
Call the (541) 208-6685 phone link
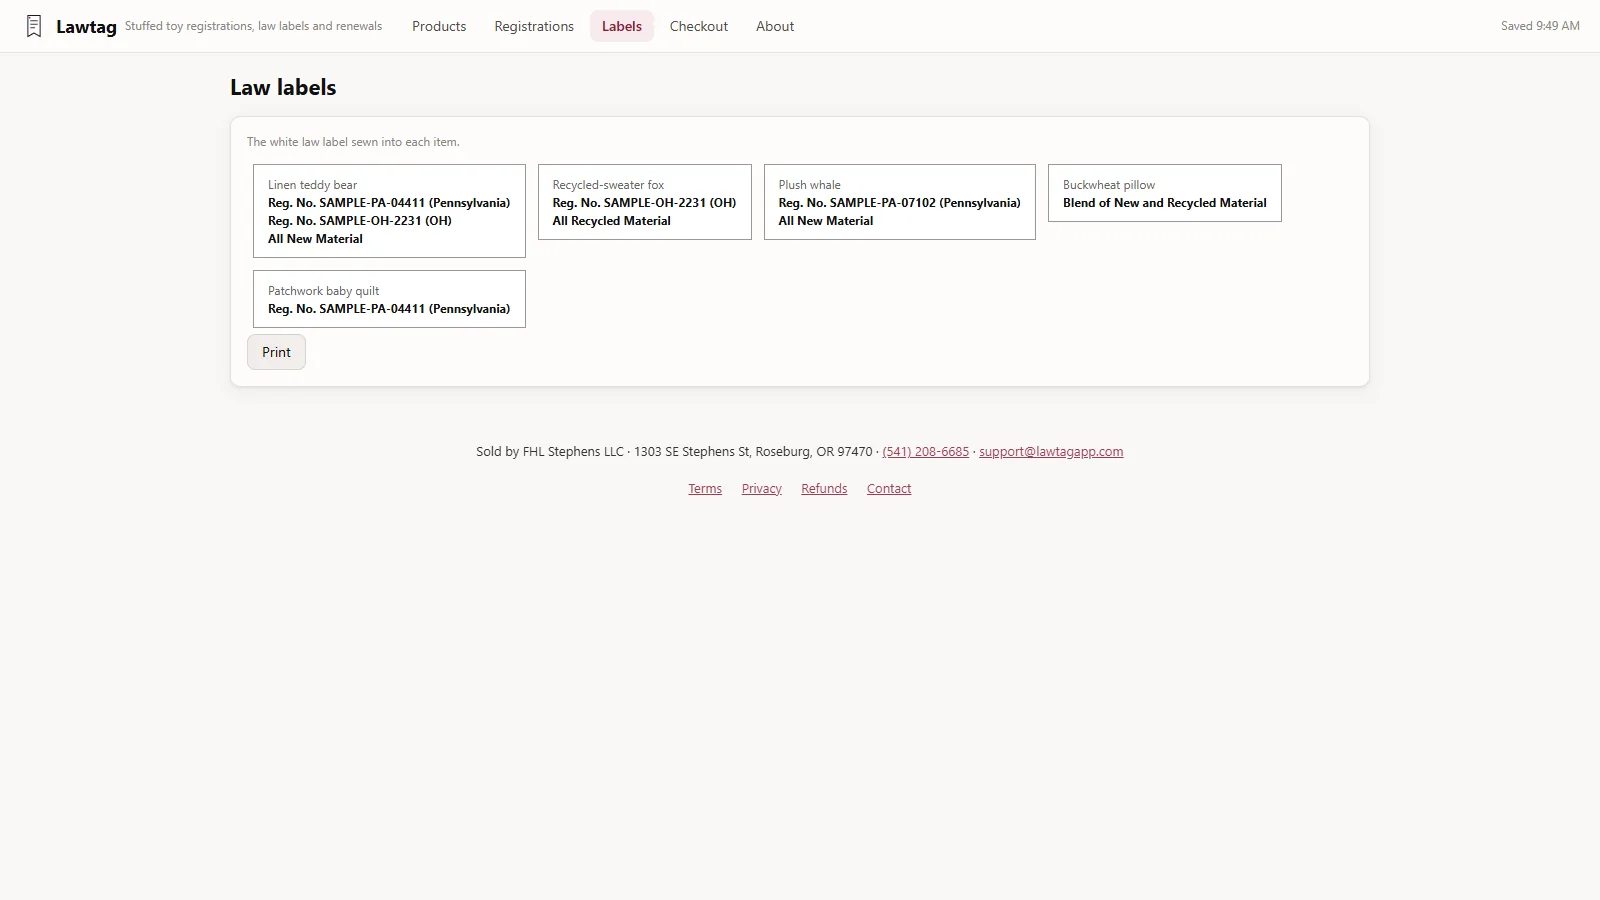pos(926,452)
